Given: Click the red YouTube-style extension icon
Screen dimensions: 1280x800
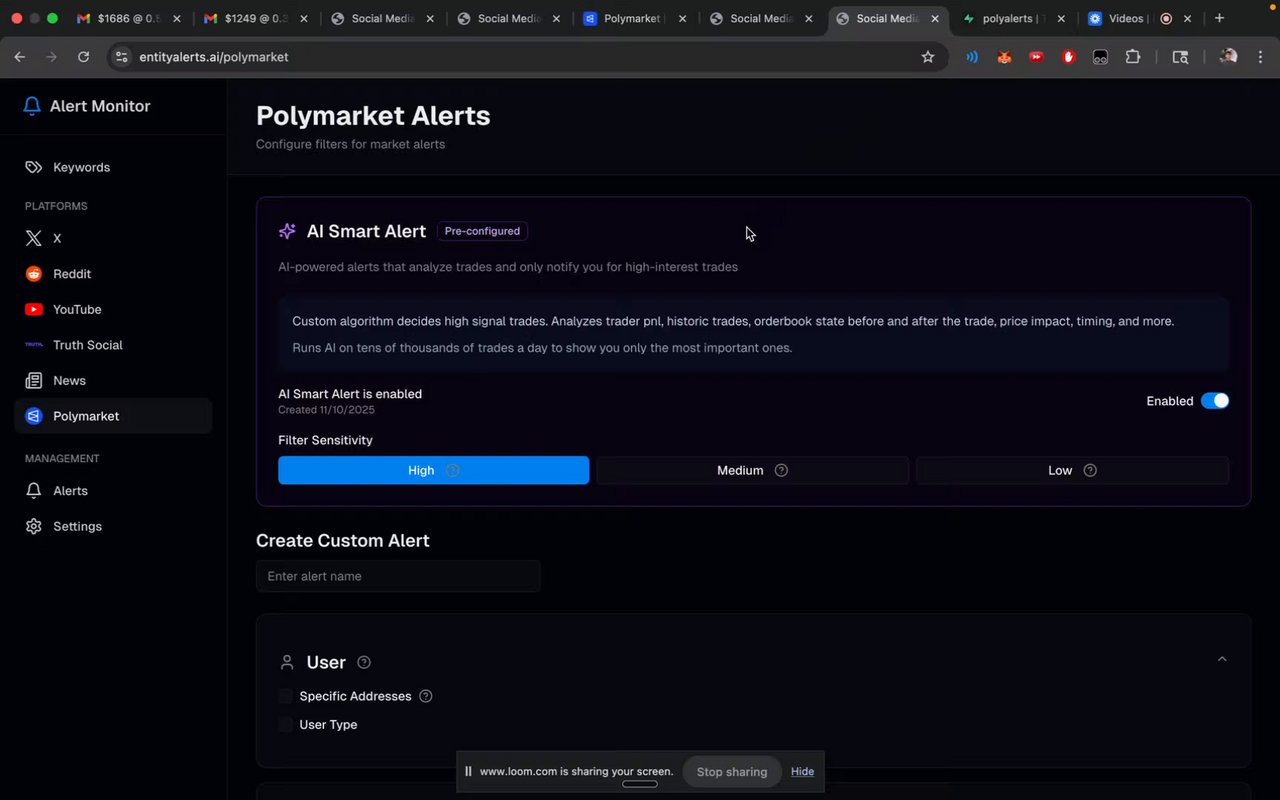Looking at the screenshot, I should point(1036,57).
